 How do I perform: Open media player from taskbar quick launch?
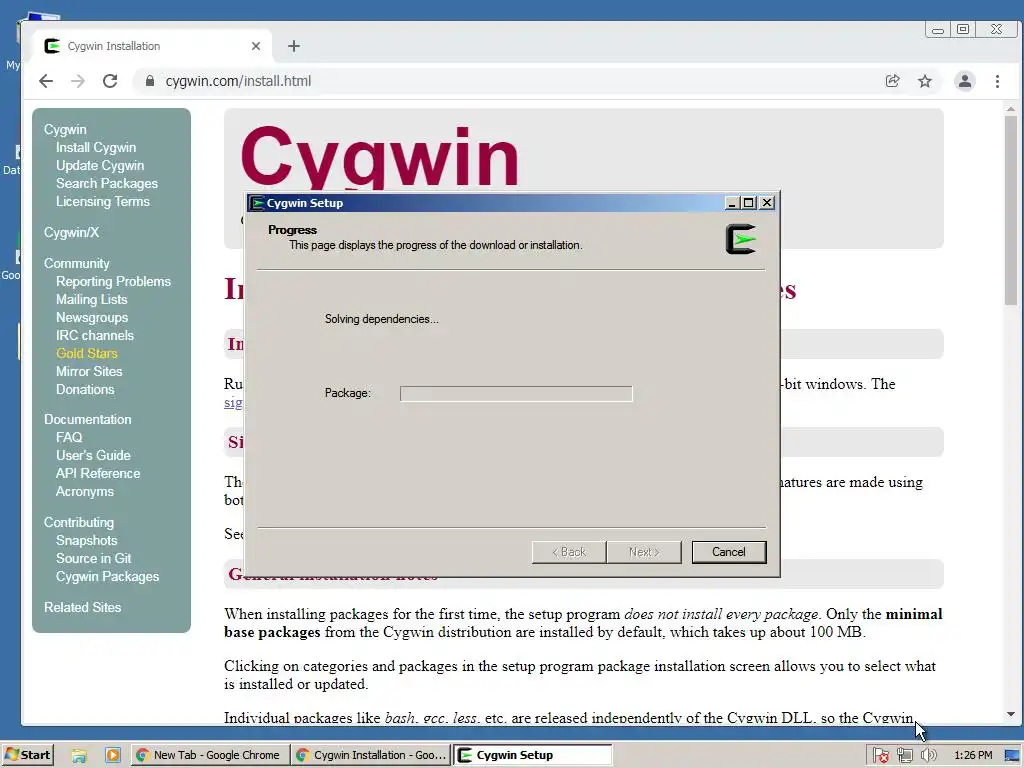[x=112, y=756]
